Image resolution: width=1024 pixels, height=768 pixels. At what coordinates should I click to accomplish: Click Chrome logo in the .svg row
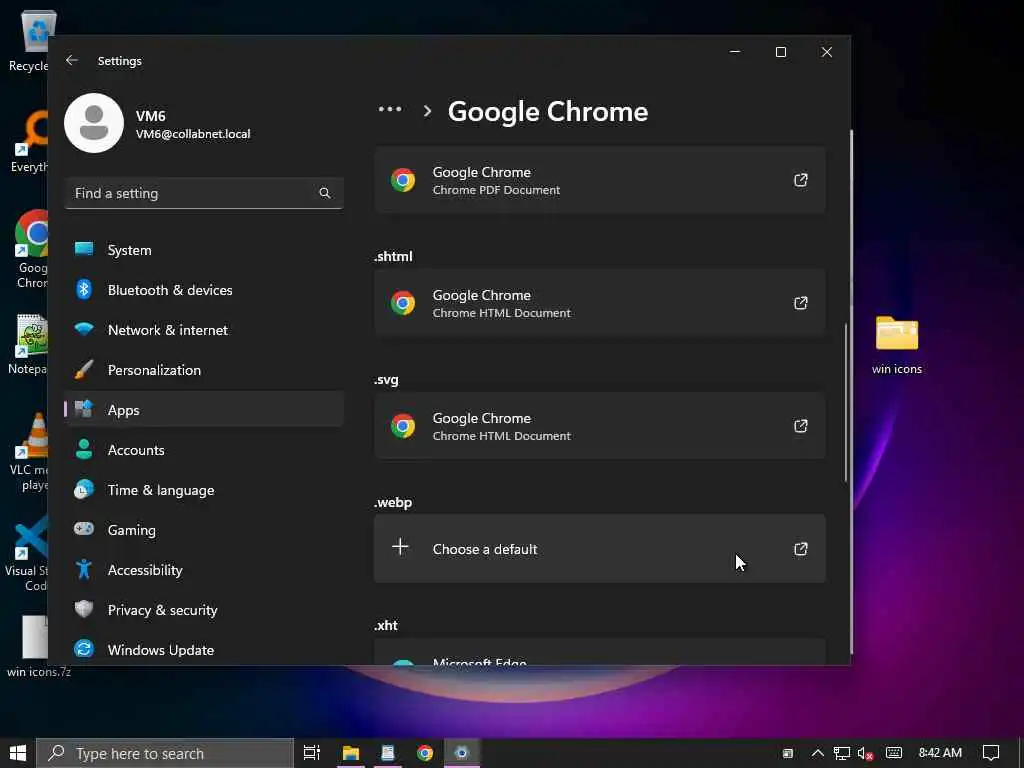(403, 426)
